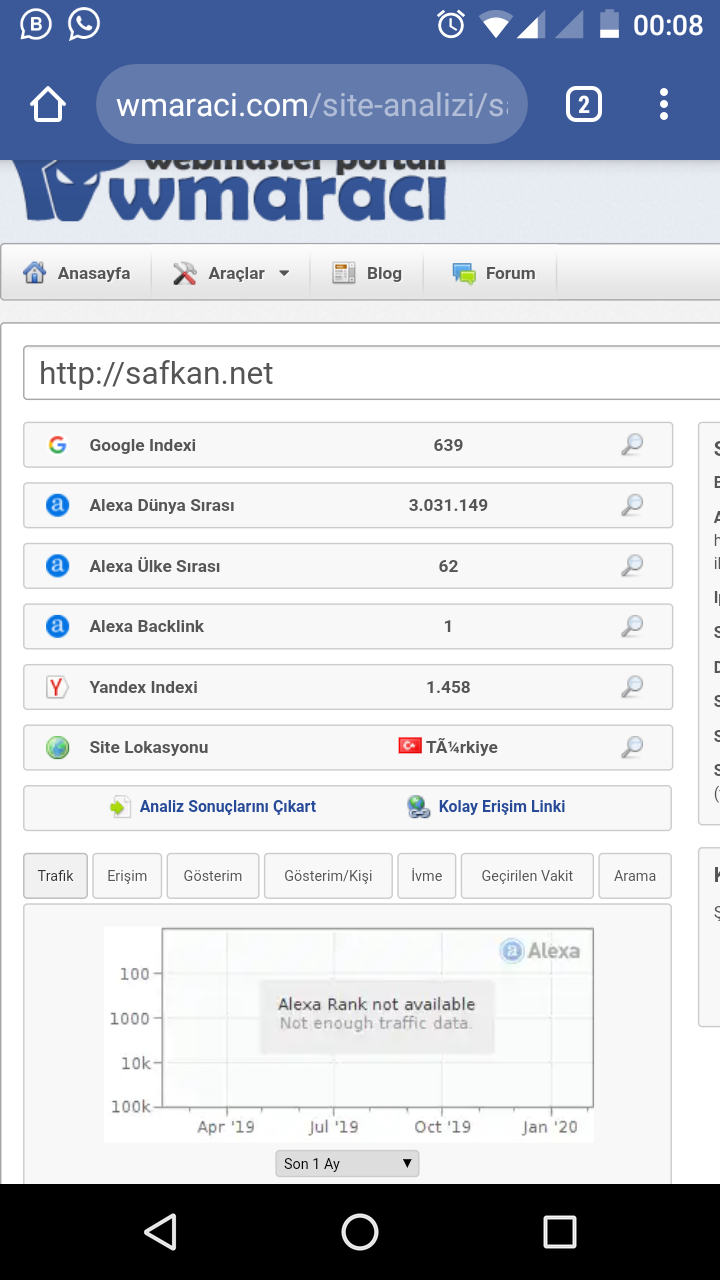
Task: Tap the site URL input field
Action: point(370,373)
